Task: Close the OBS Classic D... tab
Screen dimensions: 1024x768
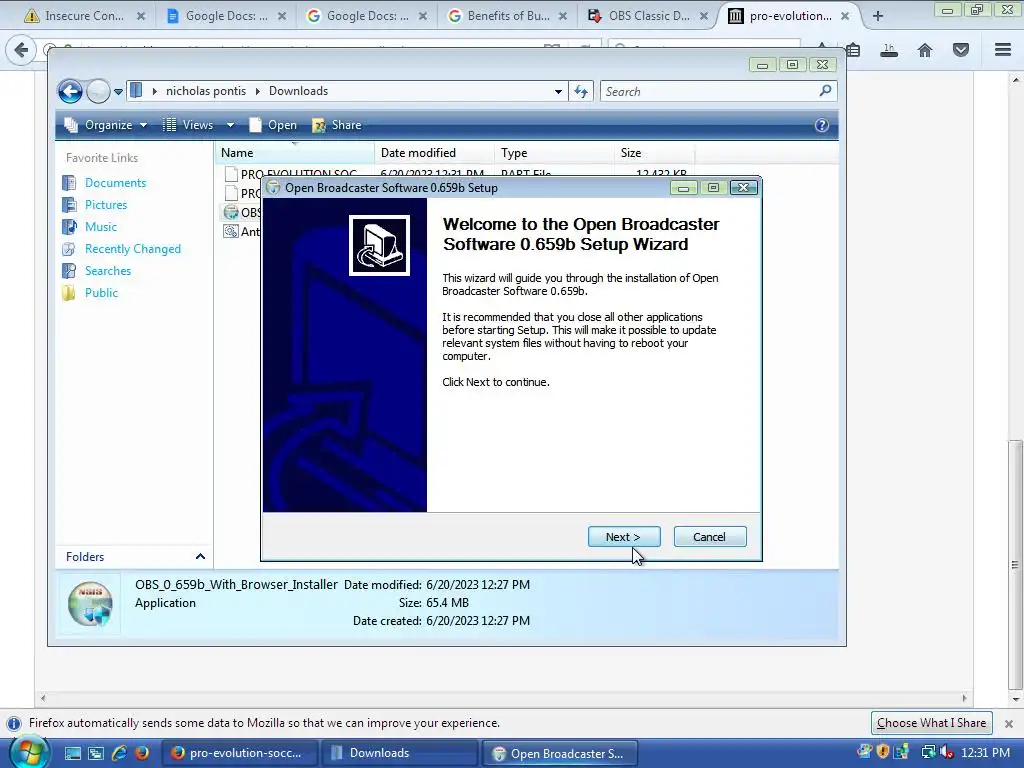Action: [x=704, y=16]
